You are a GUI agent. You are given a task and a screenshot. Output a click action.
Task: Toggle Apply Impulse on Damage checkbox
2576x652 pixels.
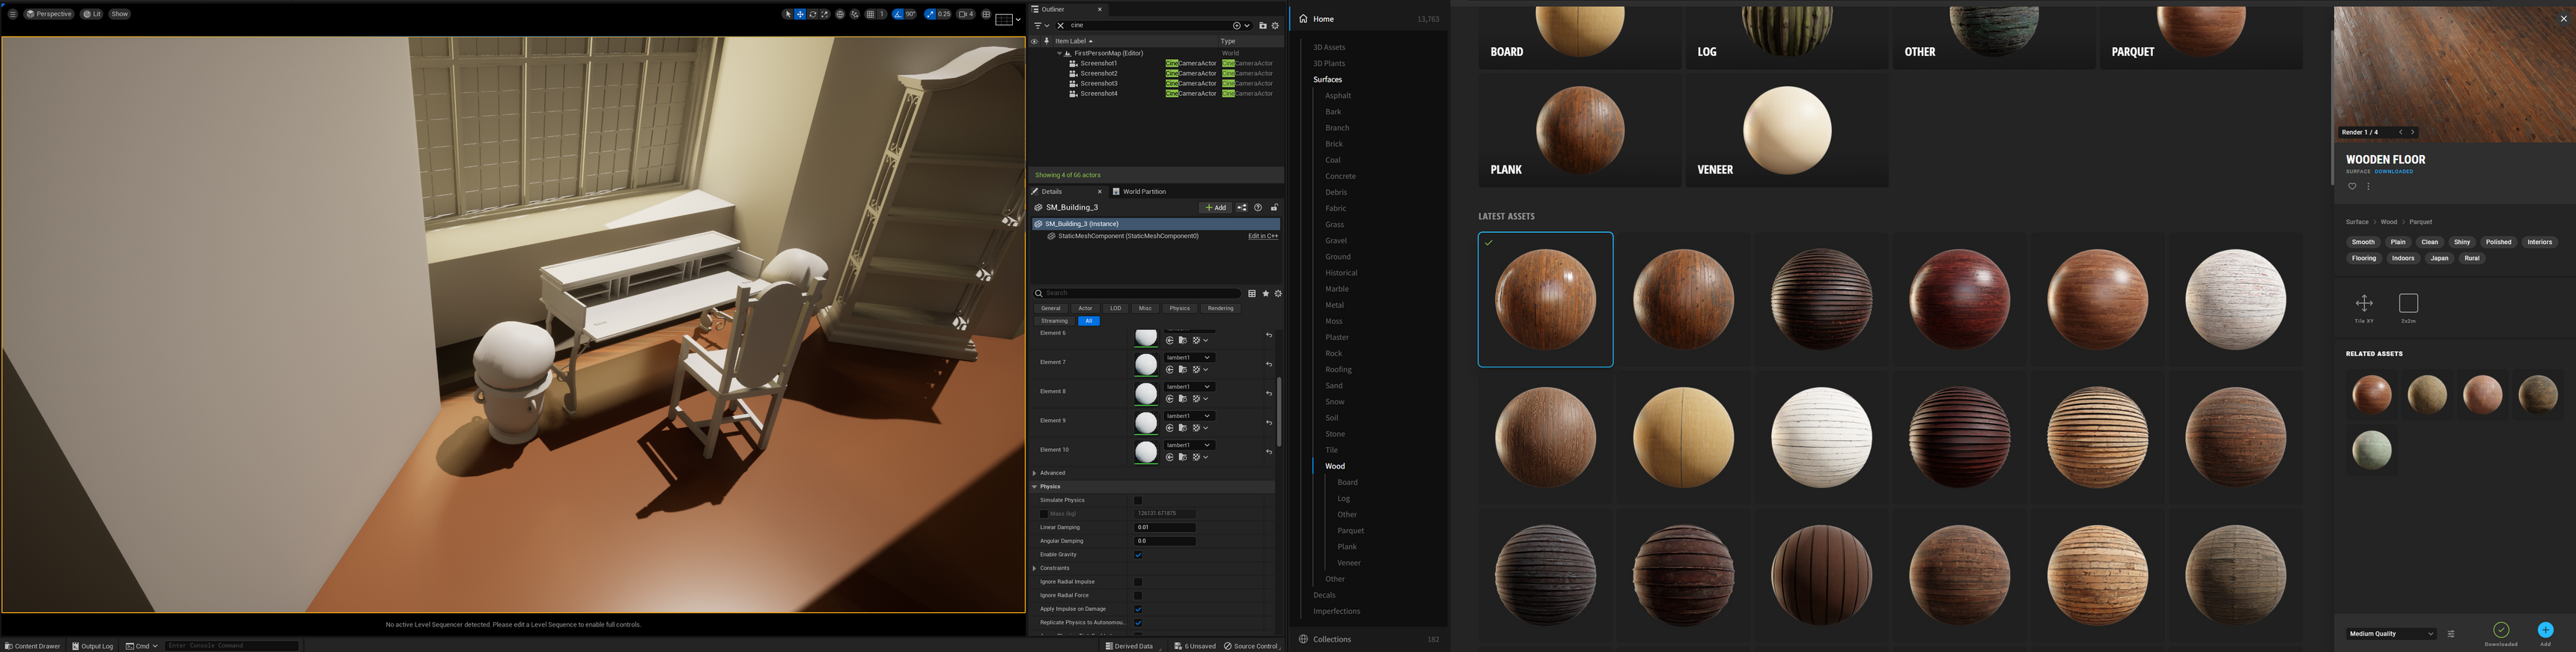(x=1138, y=609)
